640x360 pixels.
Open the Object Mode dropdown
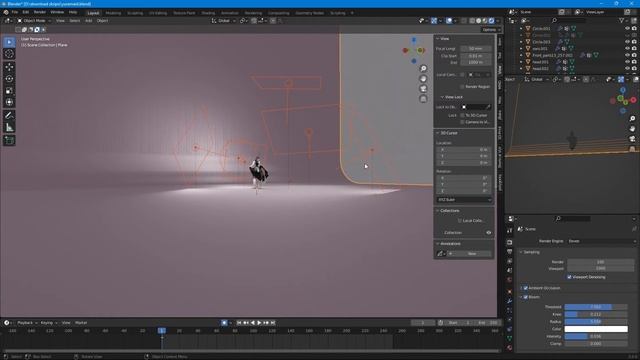coord(34,20)
